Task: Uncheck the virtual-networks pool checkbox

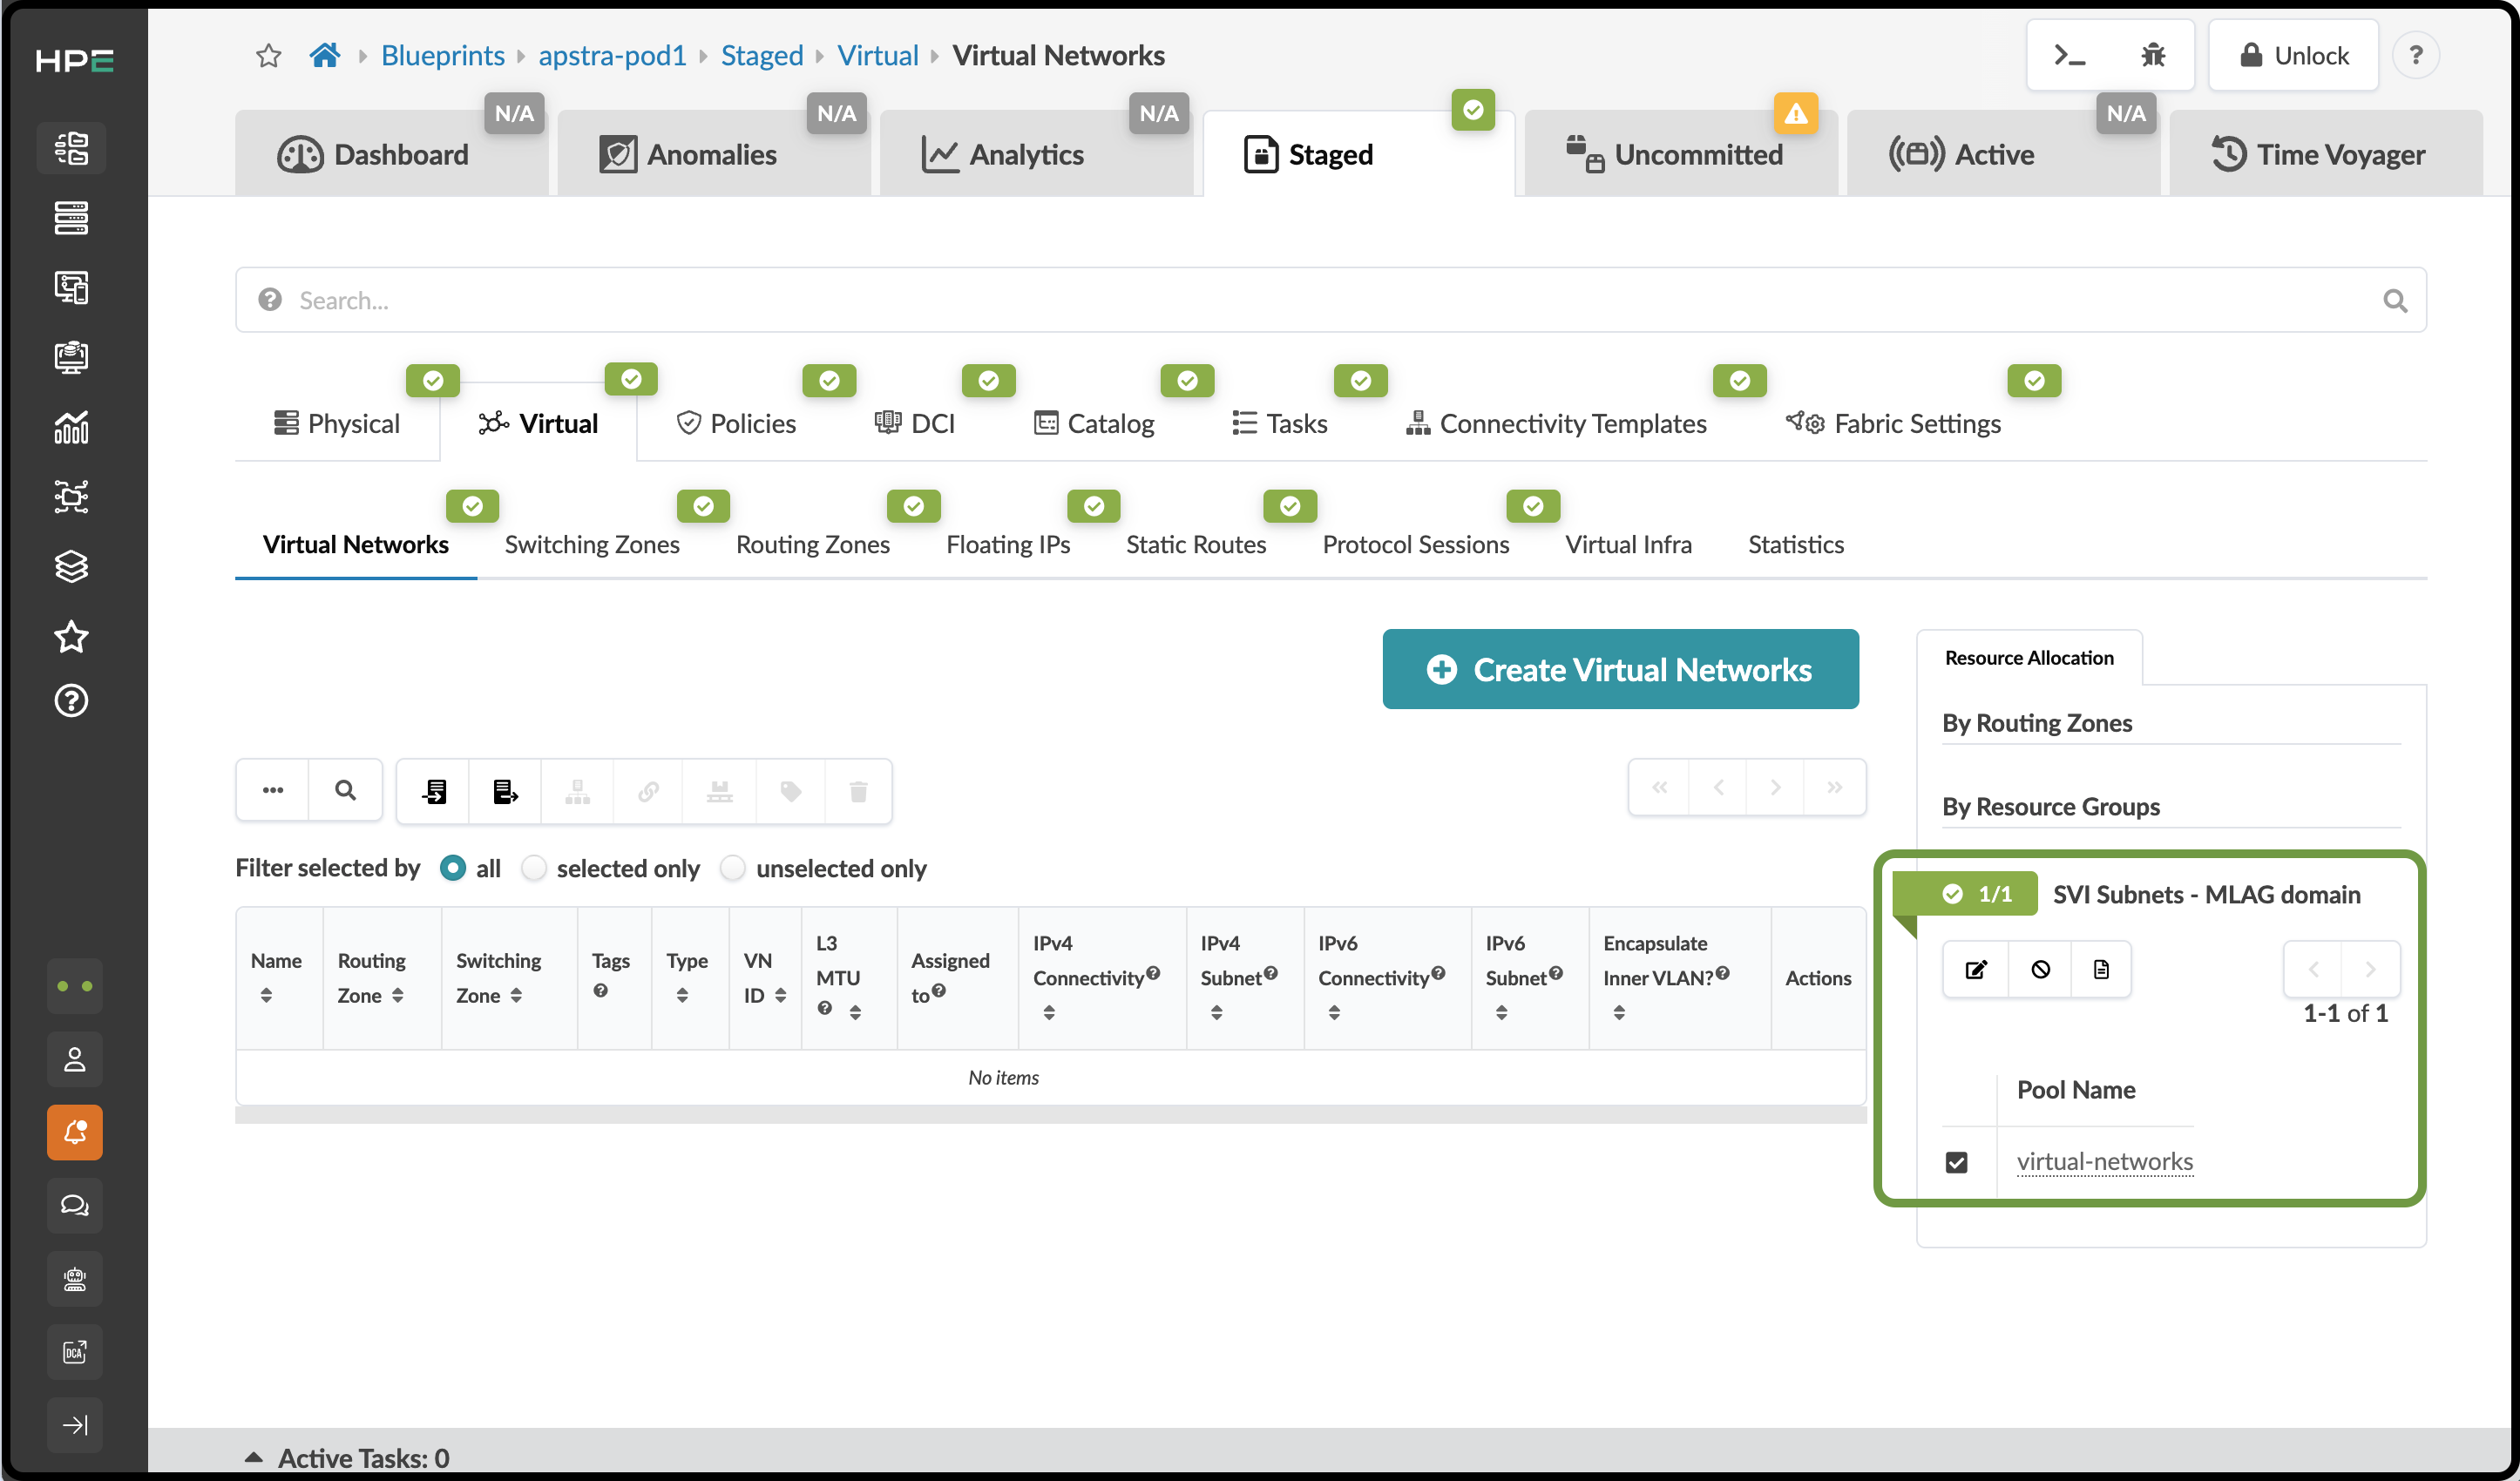Action: click(1957, 1162)
